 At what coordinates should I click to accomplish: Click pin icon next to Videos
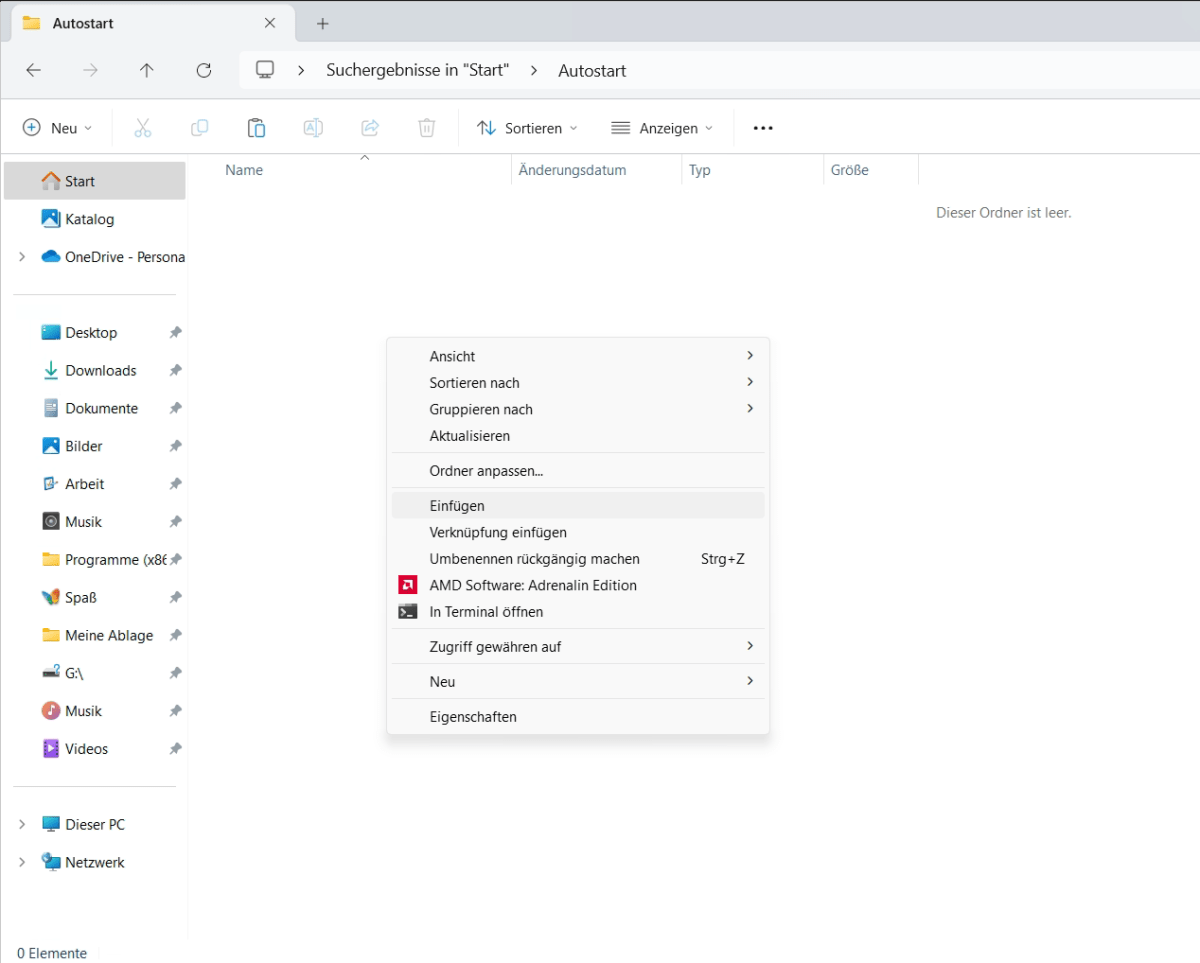pyautogui.click(x=175, y=749)
